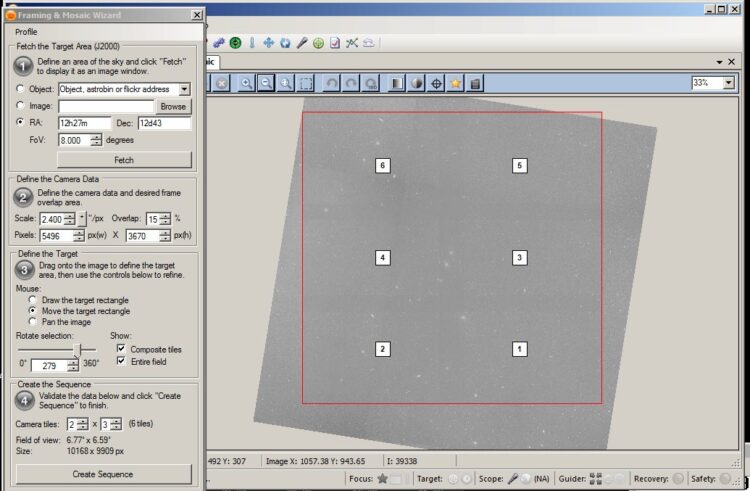Select the RA radio button

(20, 122)
